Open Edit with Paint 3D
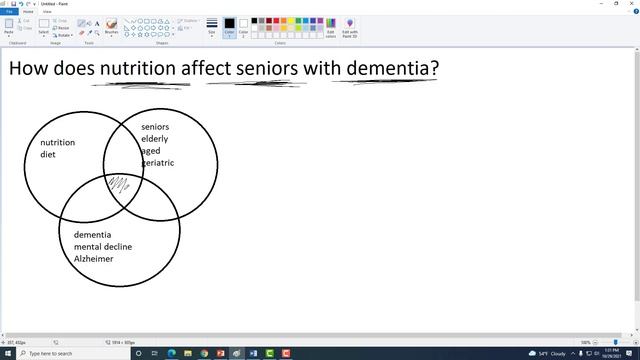This screenshot has height=360, width=640. [x=350, y=28]
